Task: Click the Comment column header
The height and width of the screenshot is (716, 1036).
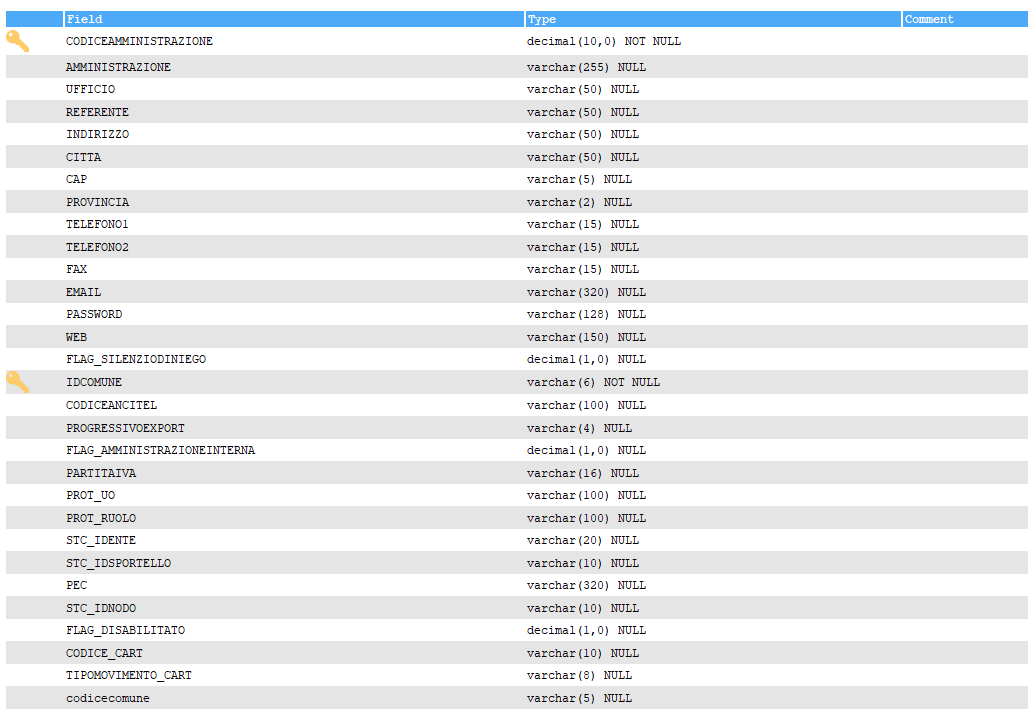Action: (x=929, y=19)
